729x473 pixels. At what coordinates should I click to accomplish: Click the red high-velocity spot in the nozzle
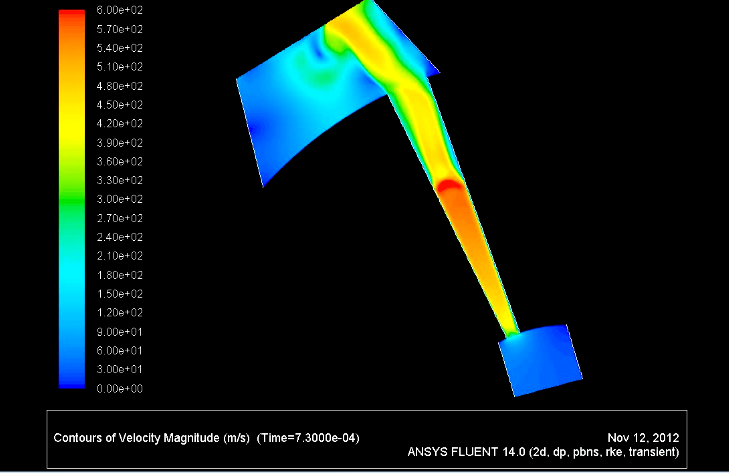[x=450, y=184]
